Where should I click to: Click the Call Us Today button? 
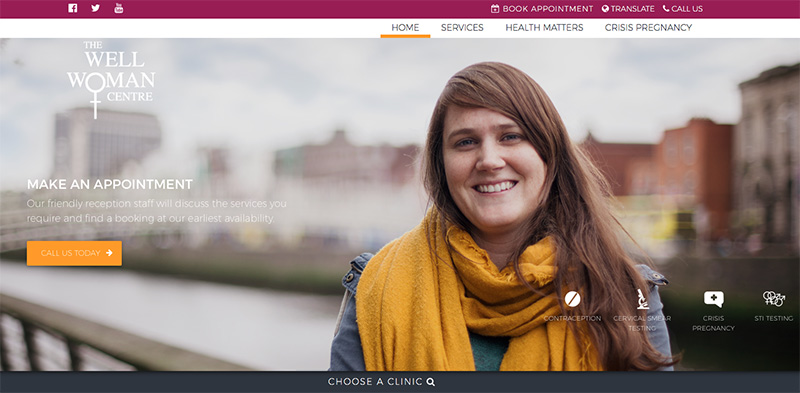(74, 253)
